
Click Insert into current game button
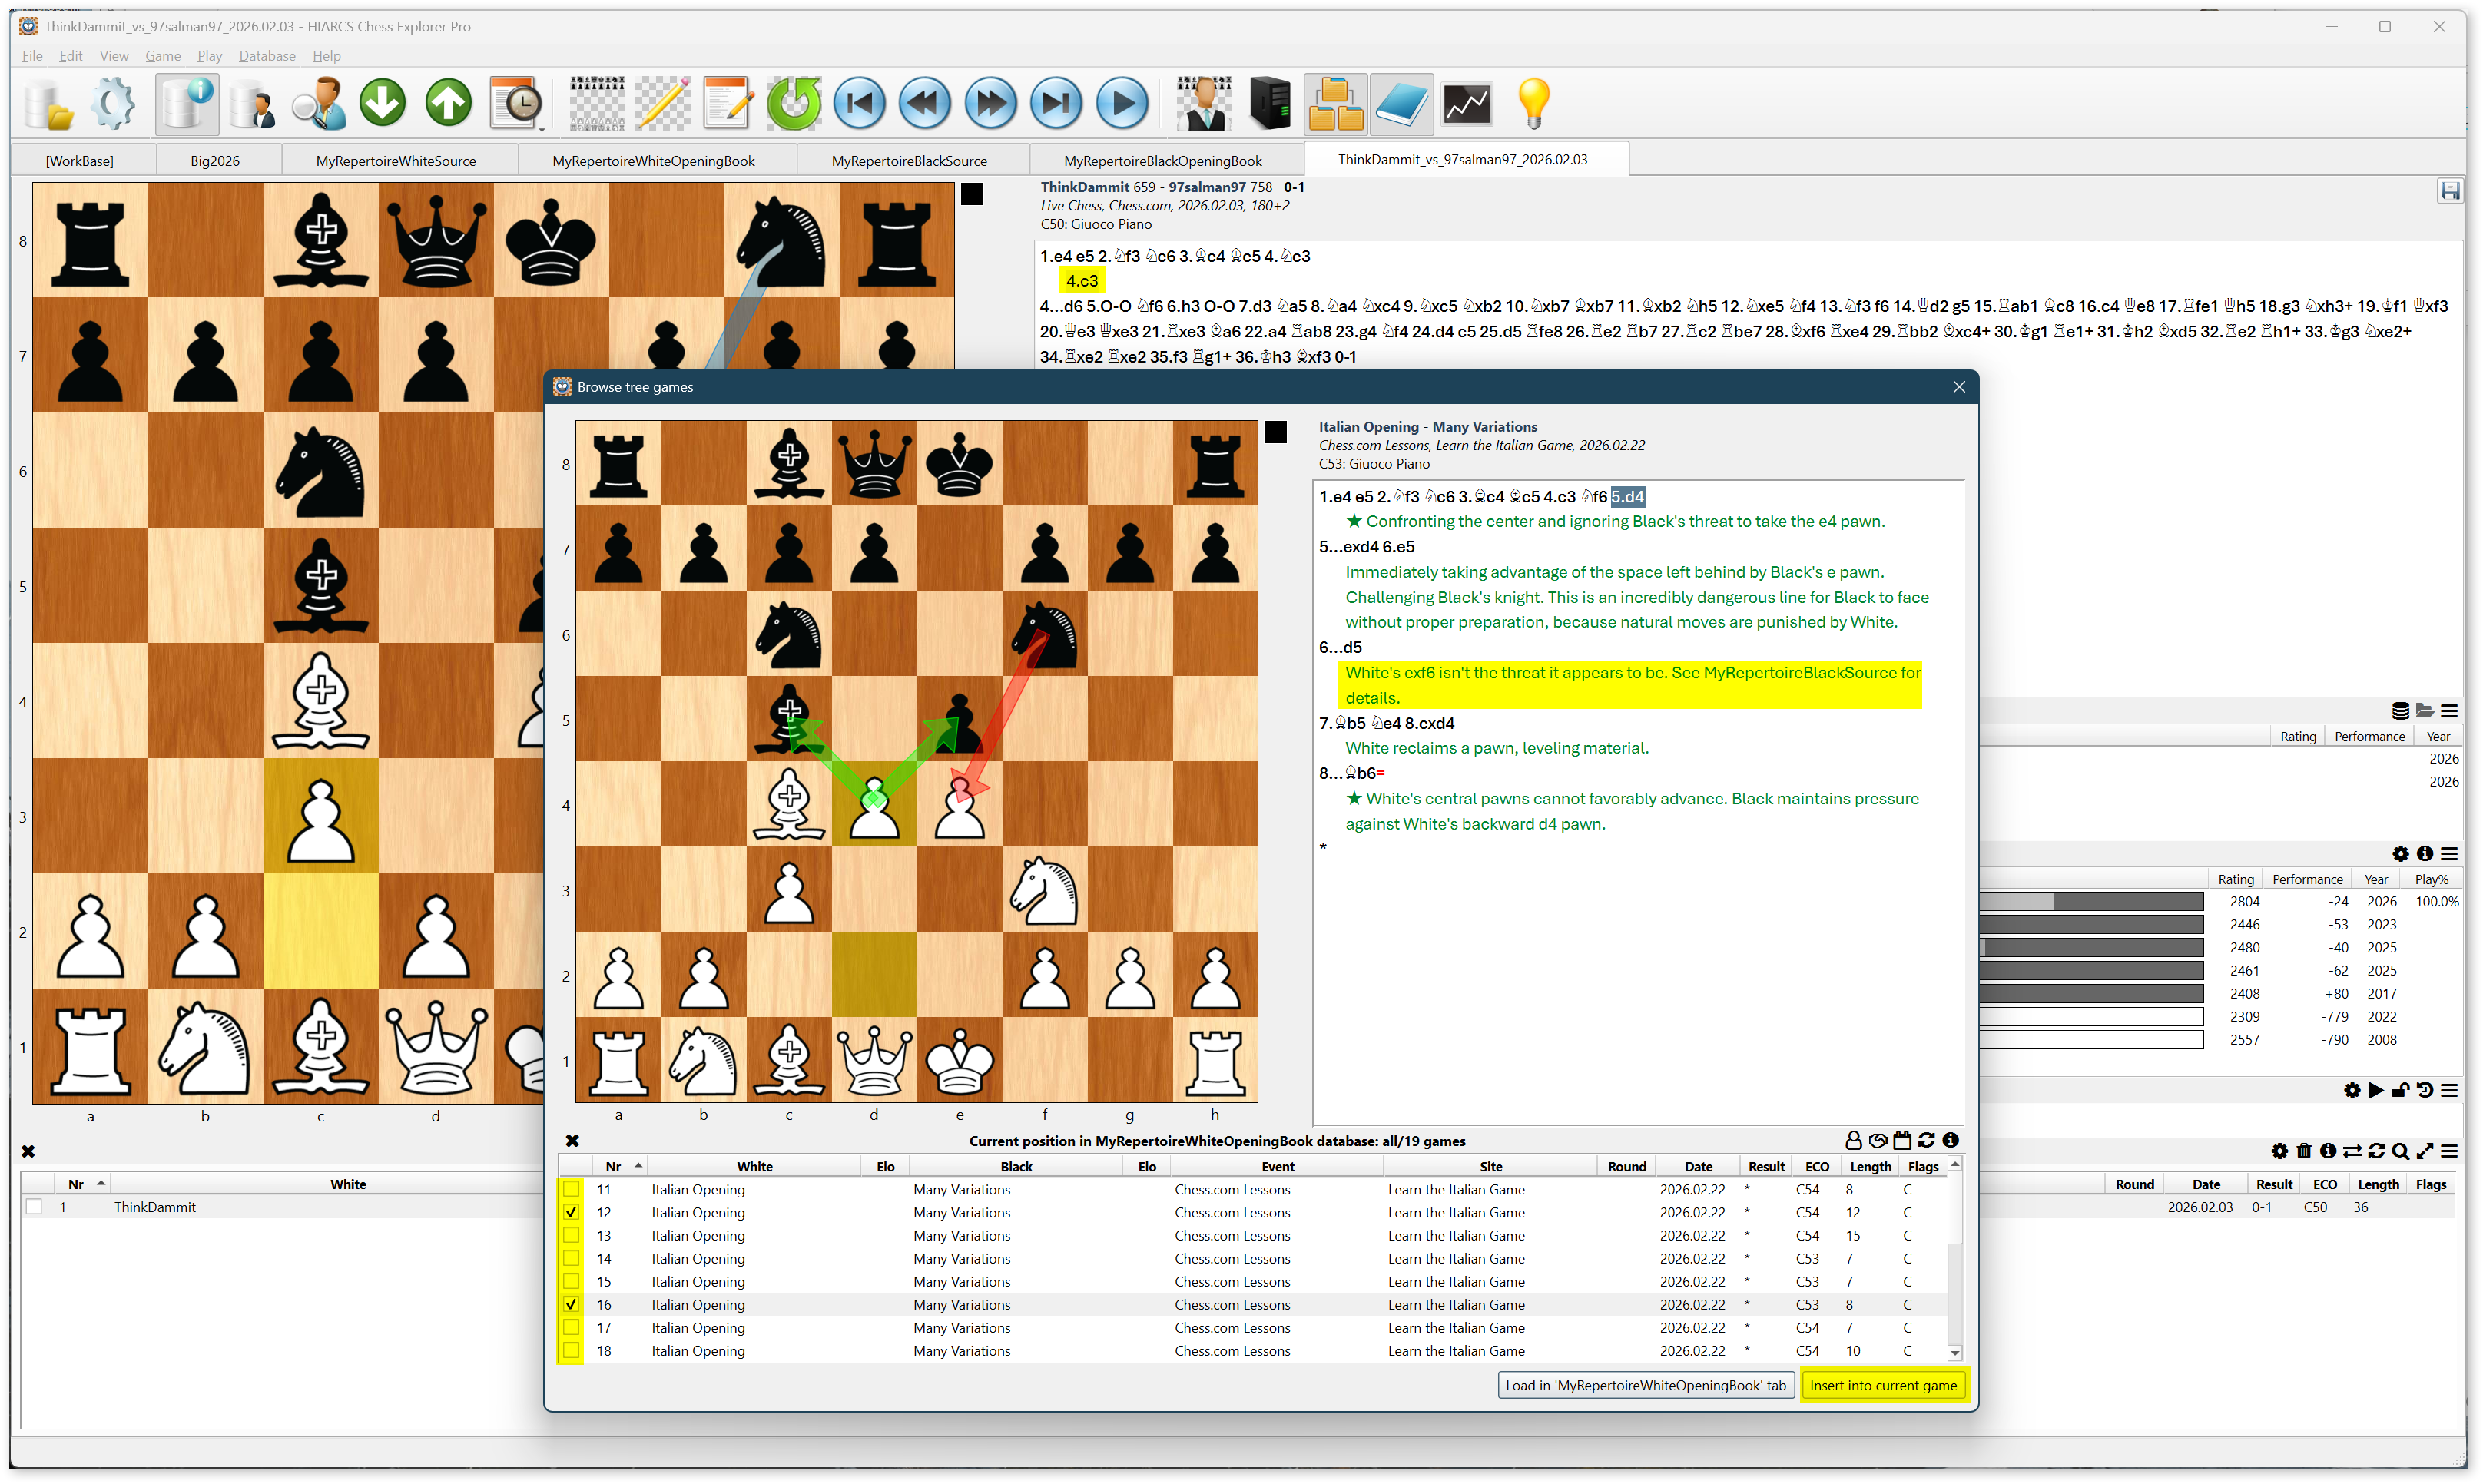click(x=1882, y=1385)
